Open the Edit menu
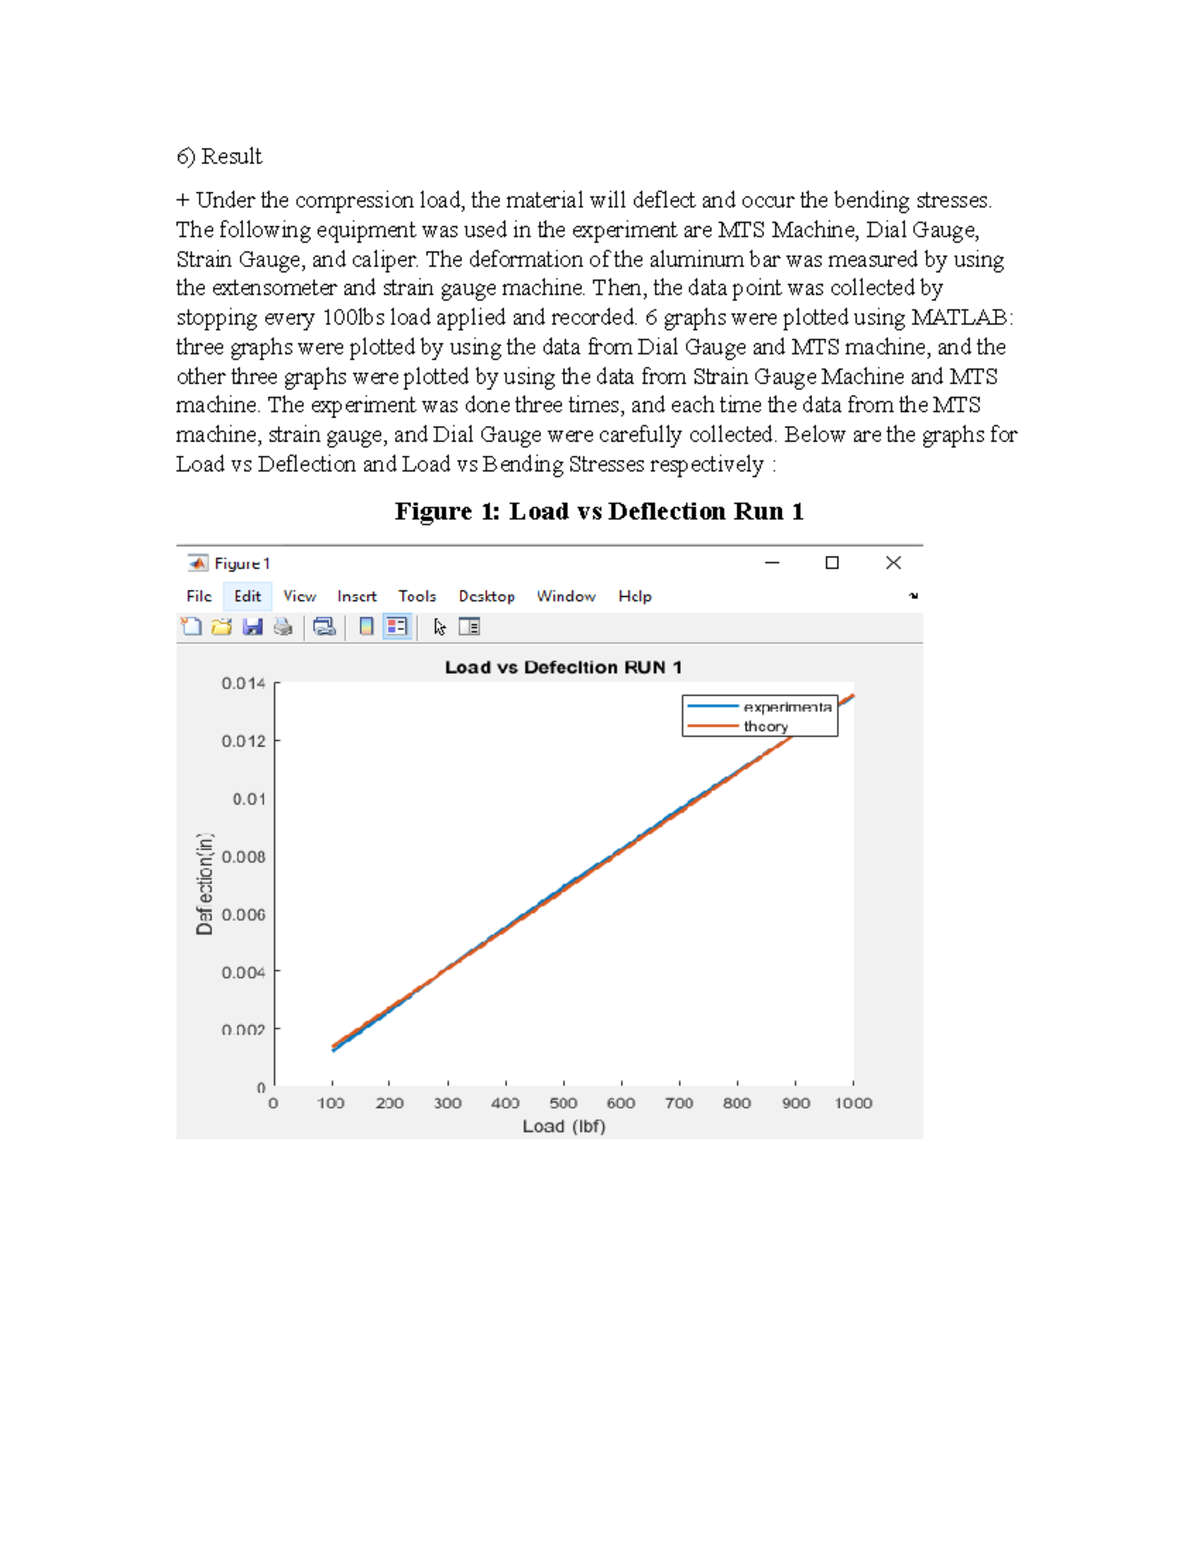The image size is (1200, 1553). pyautogui.click(x=247, y=596)
